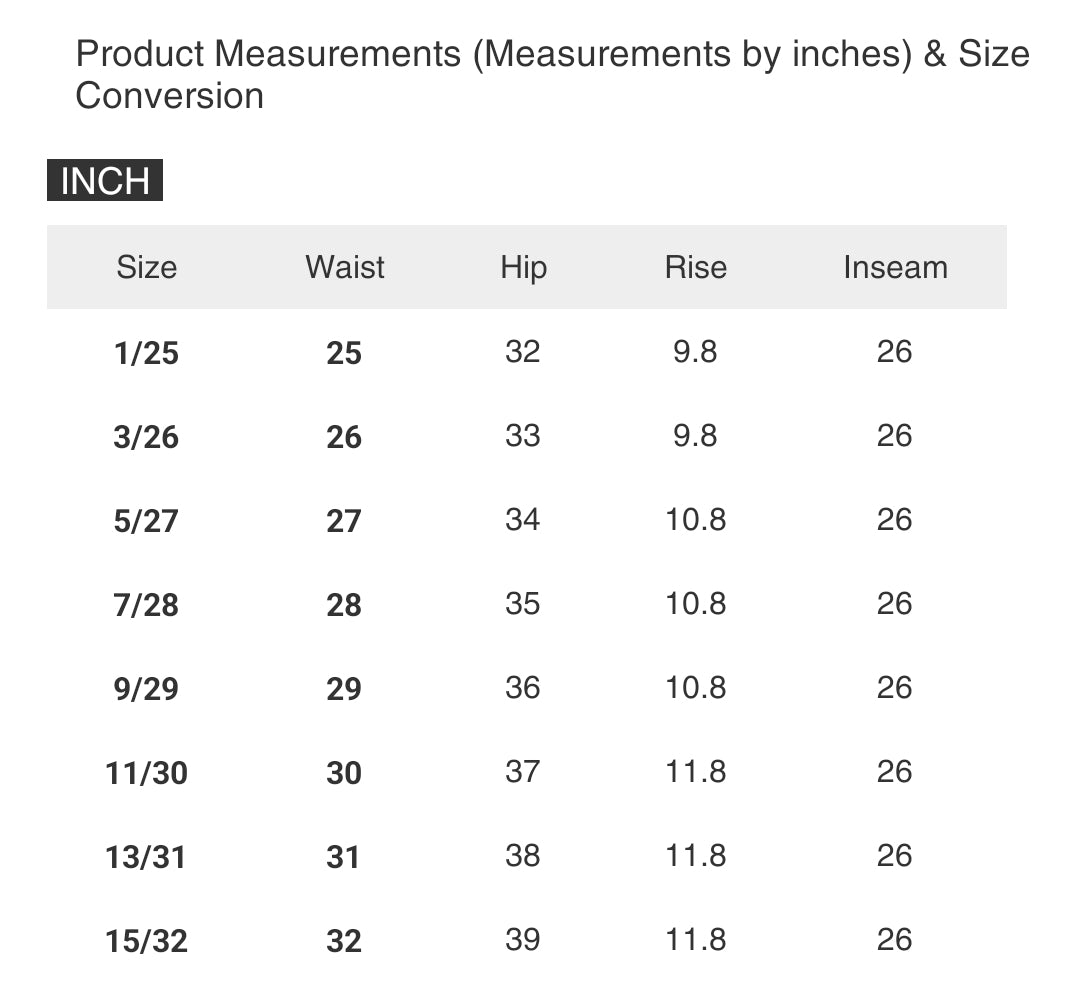Click hip value 36 in the 9/29 row

(522, 688)
